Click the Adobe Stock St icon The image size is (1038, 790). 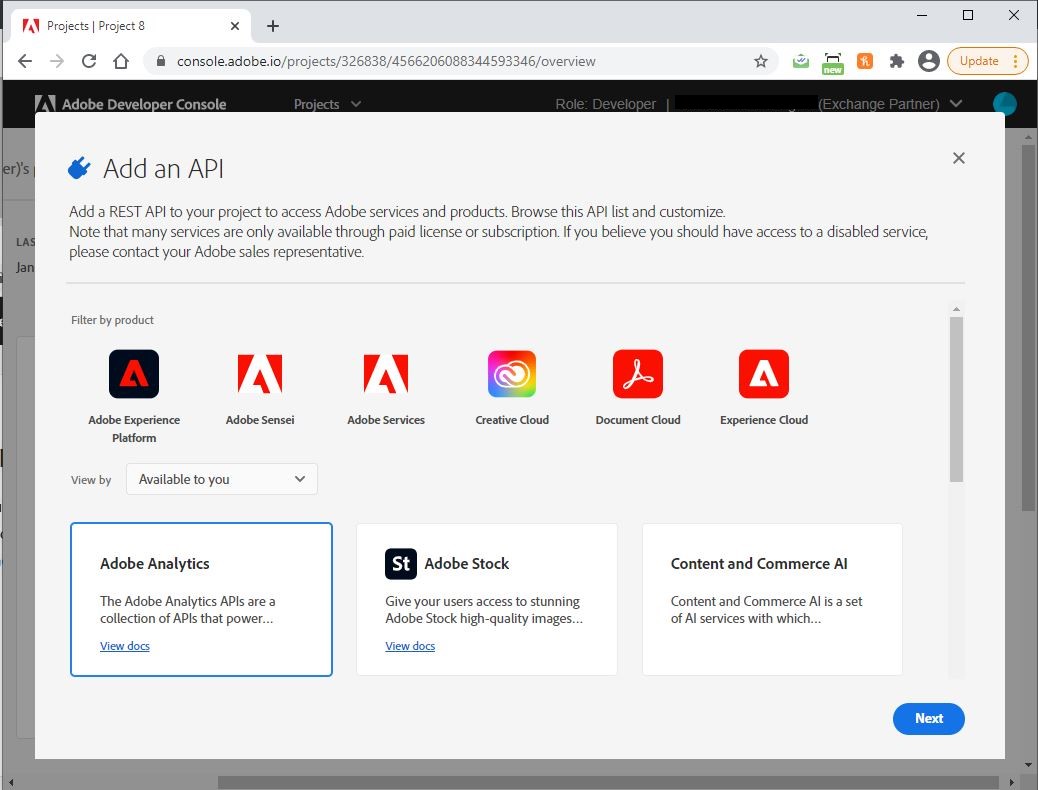click(x=401, y=564)
